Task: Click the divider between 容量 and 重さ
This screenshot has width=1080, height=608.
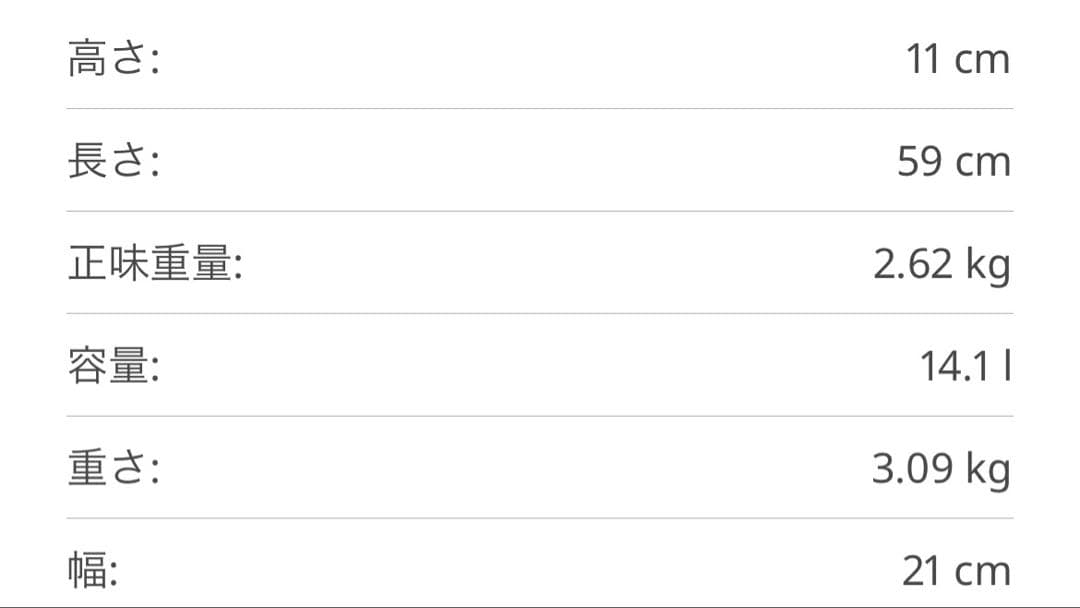Action: 540,416
